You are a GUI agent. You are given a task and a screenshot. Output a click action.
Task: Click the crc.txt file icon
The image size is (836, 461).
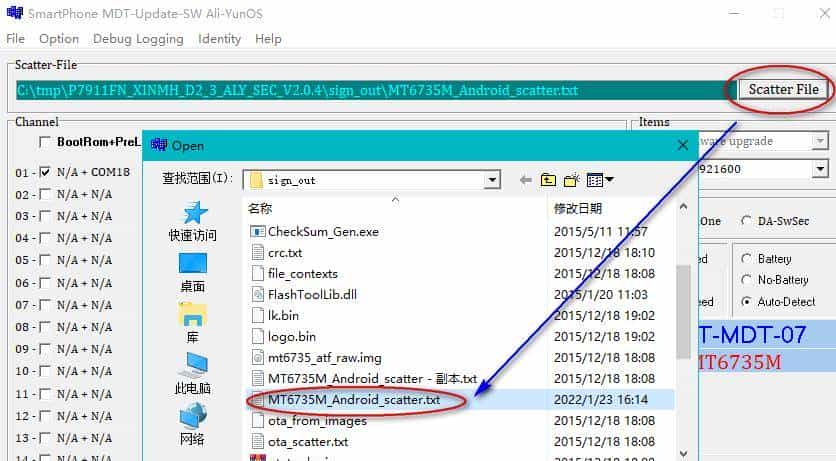click(x=258, y=253)
